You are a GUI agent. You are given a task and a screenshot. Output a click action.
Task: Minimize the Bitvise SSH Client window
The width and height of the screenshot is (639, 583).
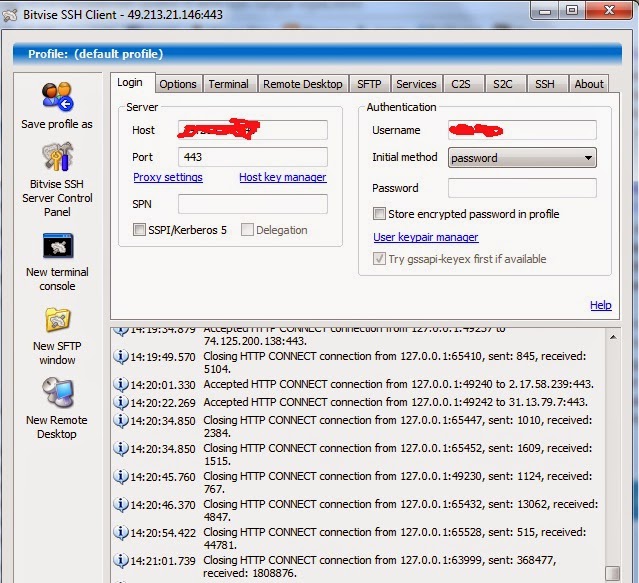coord(545,11)
